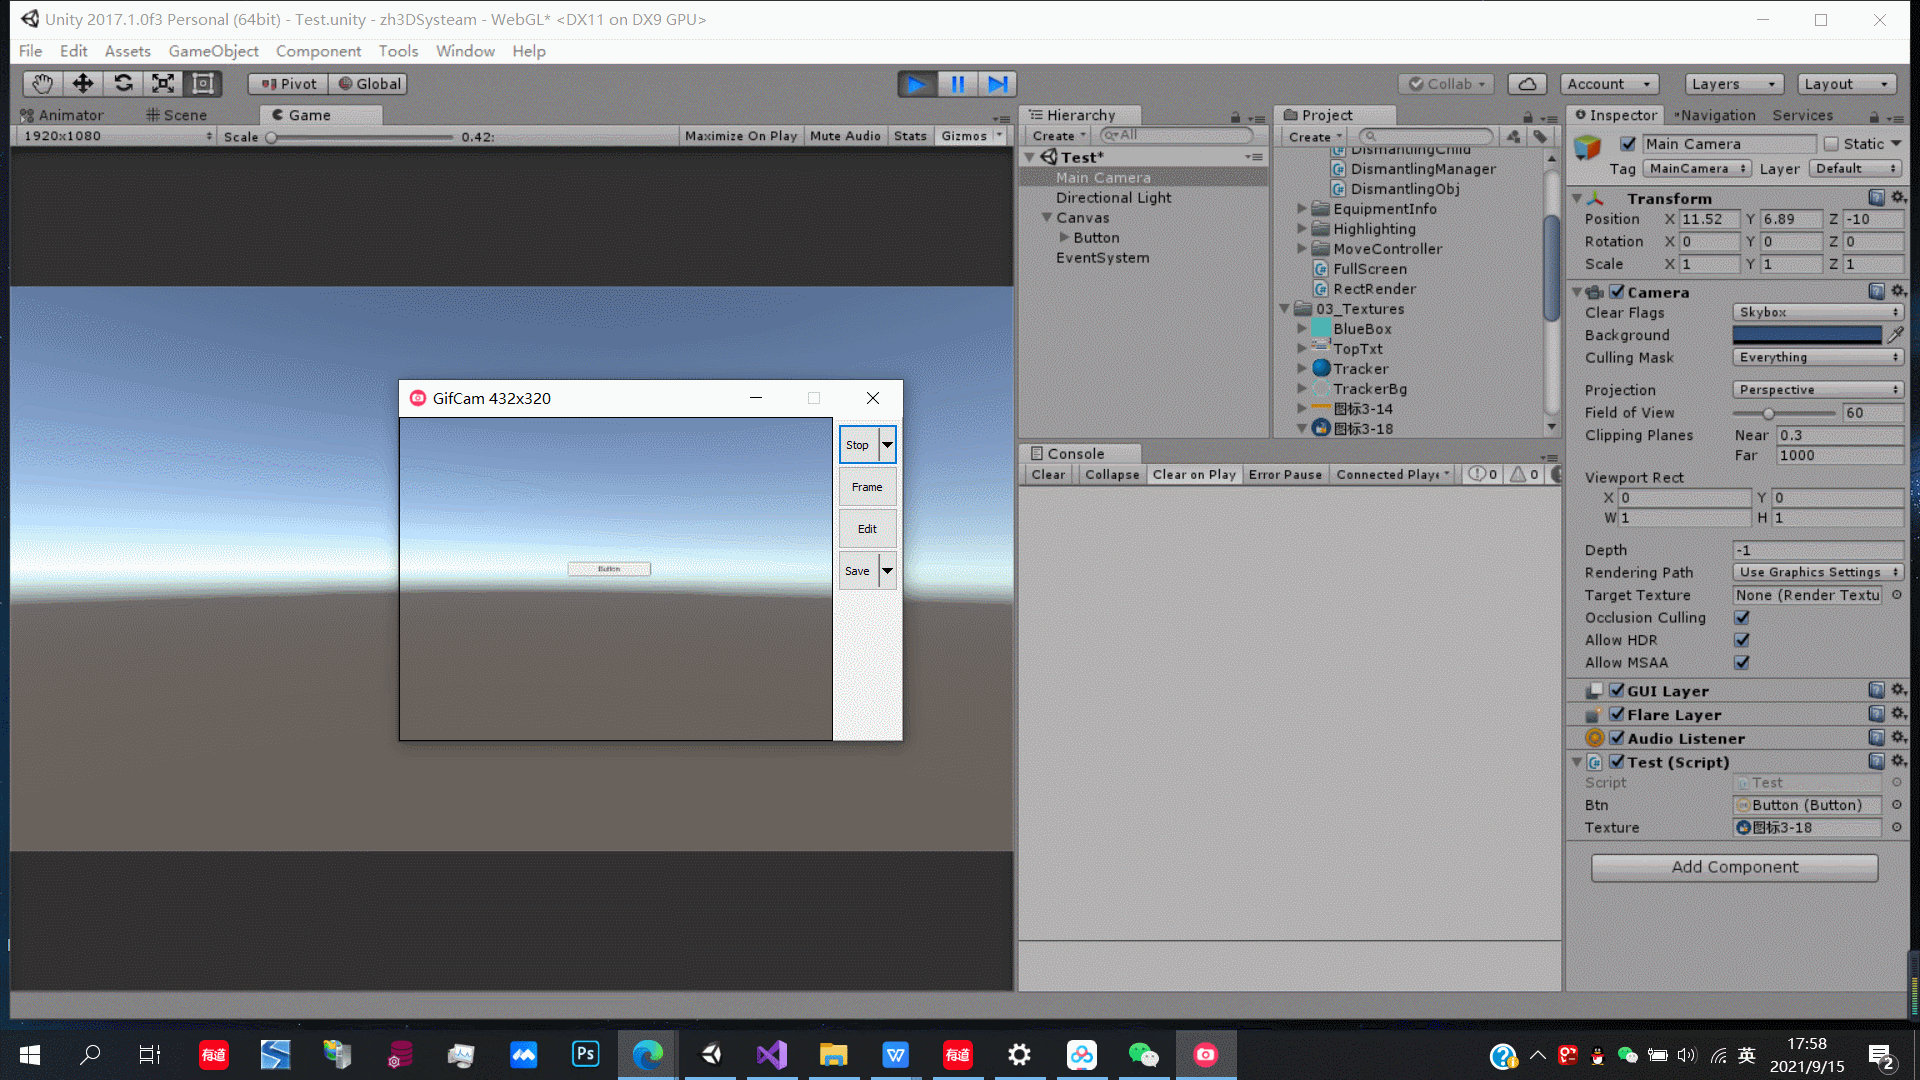Select the Rect Transform tool

tap(203, 84)
